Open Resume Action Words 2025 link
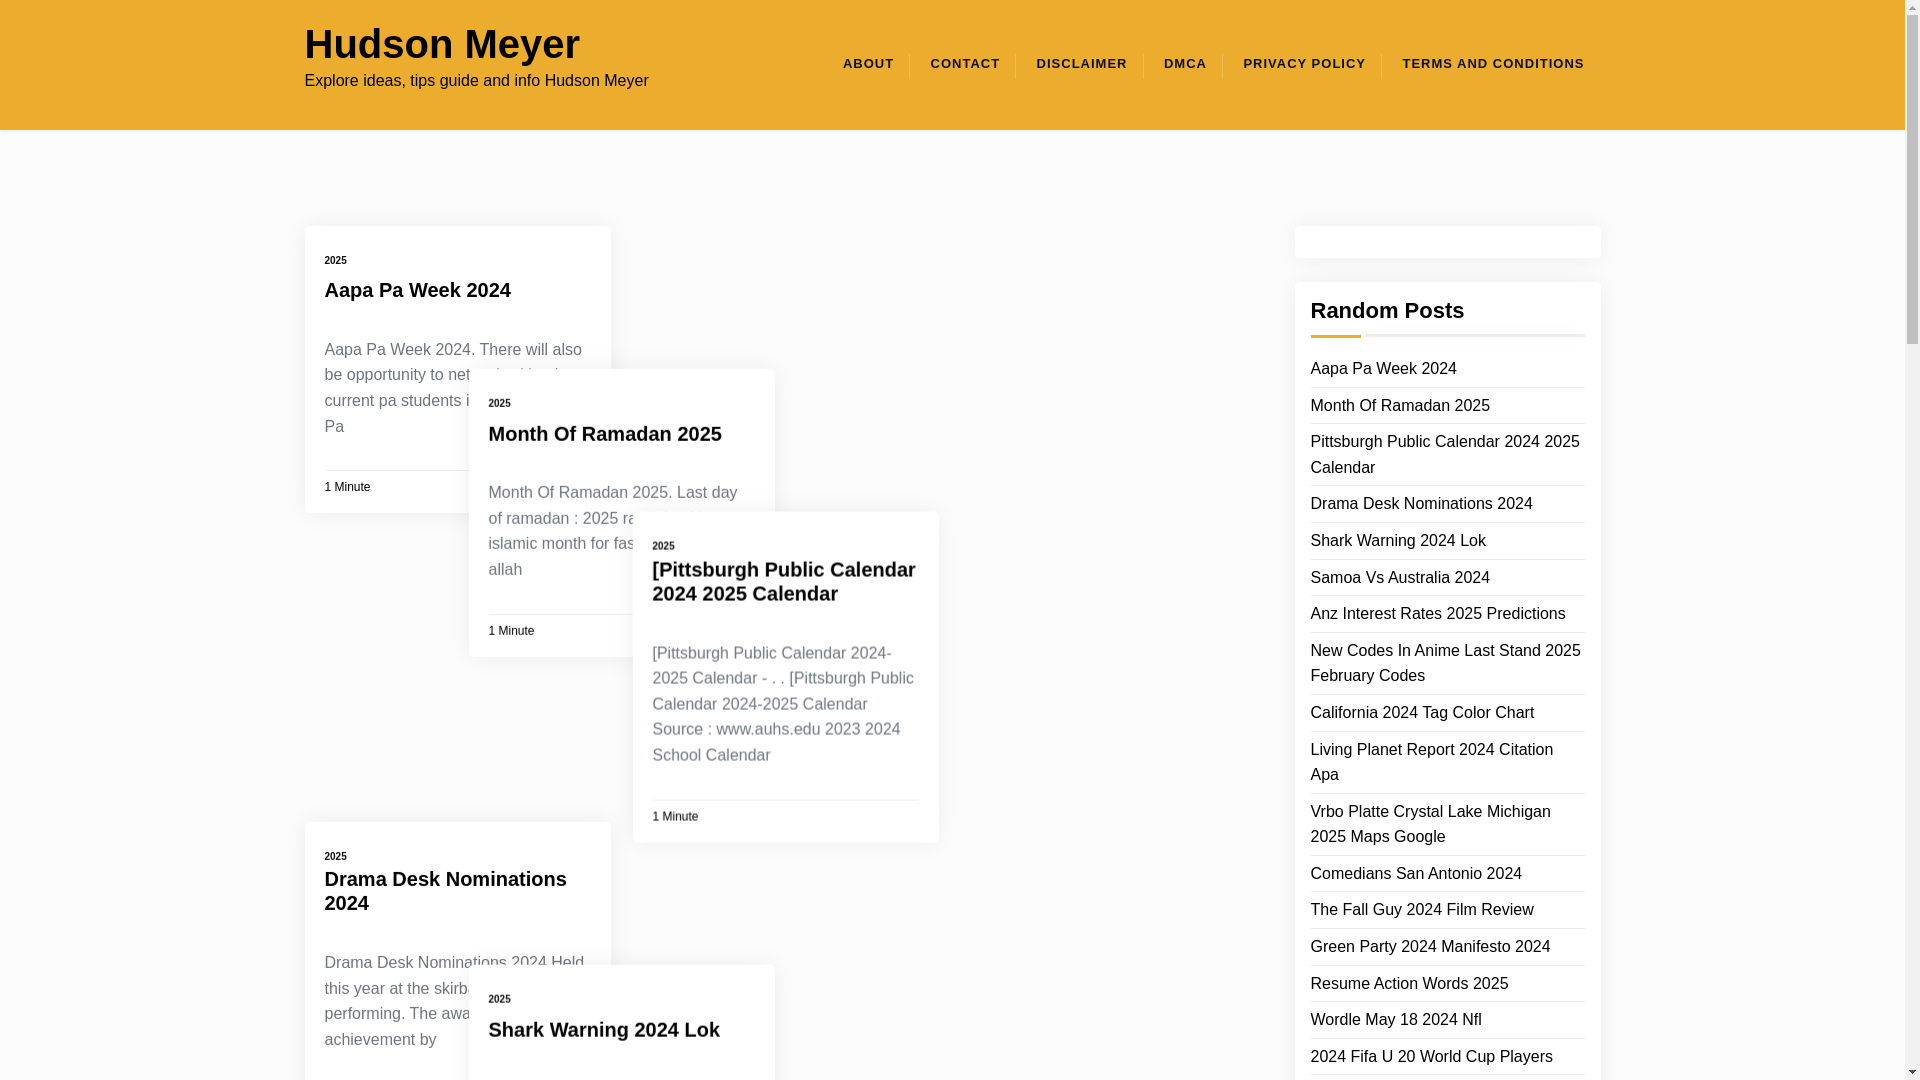The height and width of the screenshot is (1080, 1920). pos(1408,984)
